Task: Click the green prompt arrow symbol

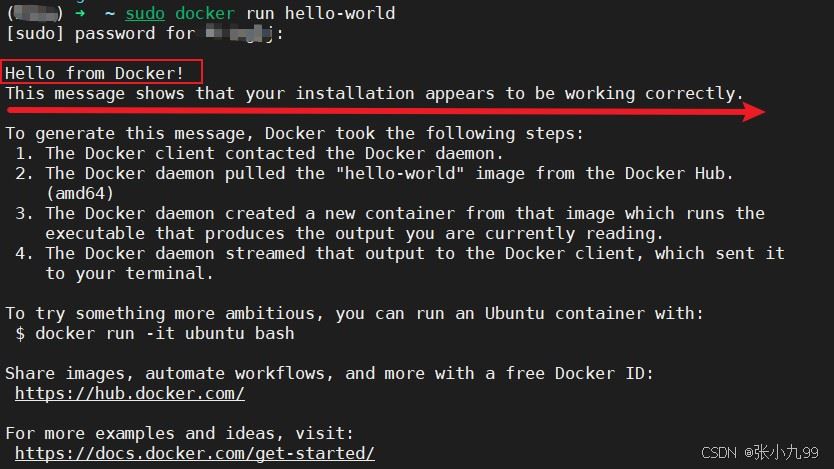Action: click(80, 13)
